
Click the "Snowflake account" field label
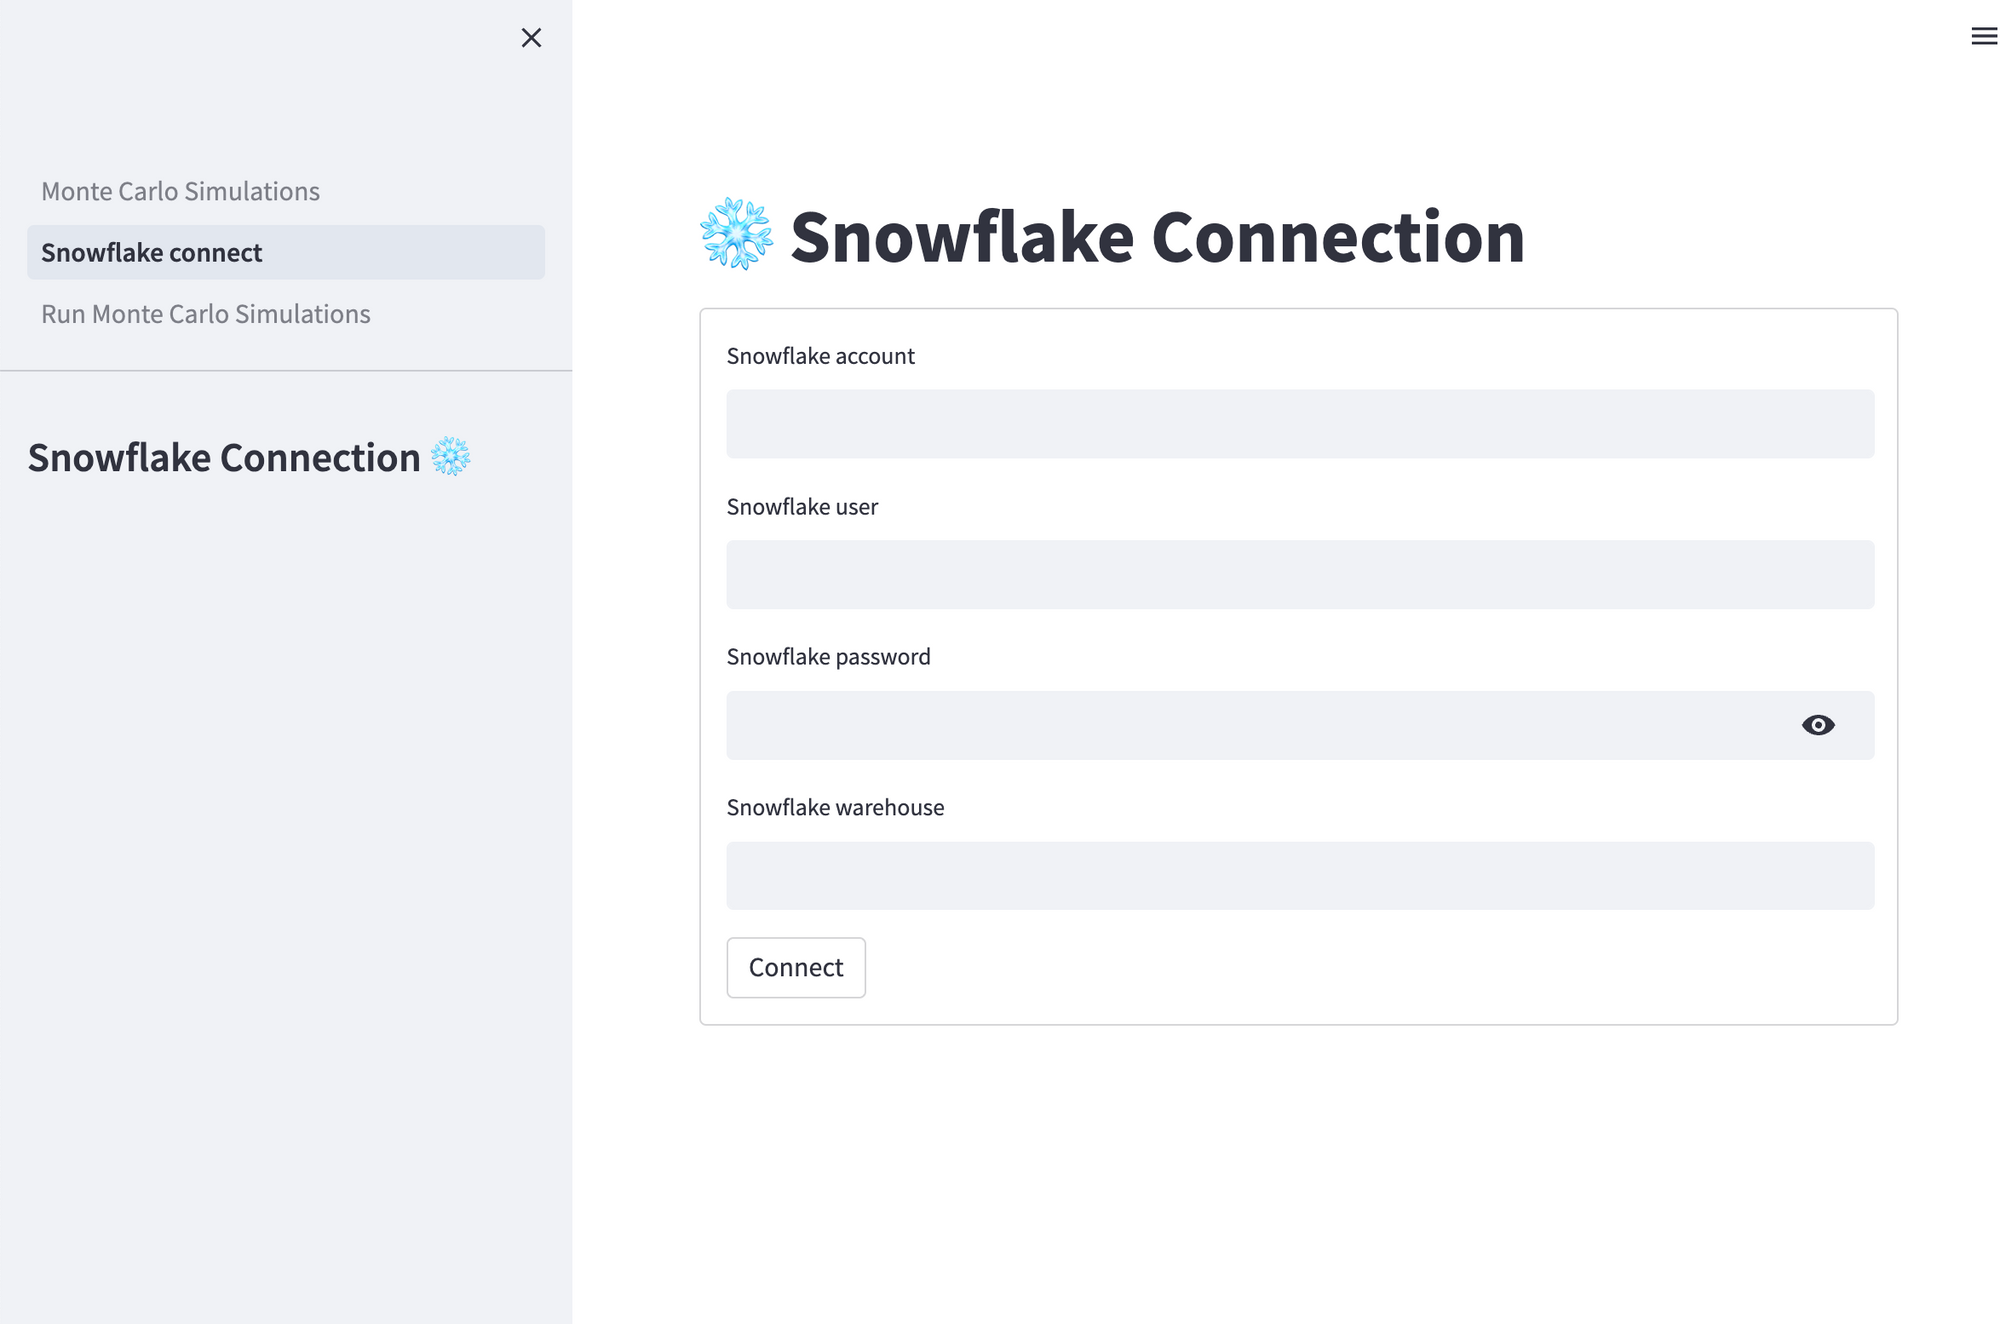[820, 356]
